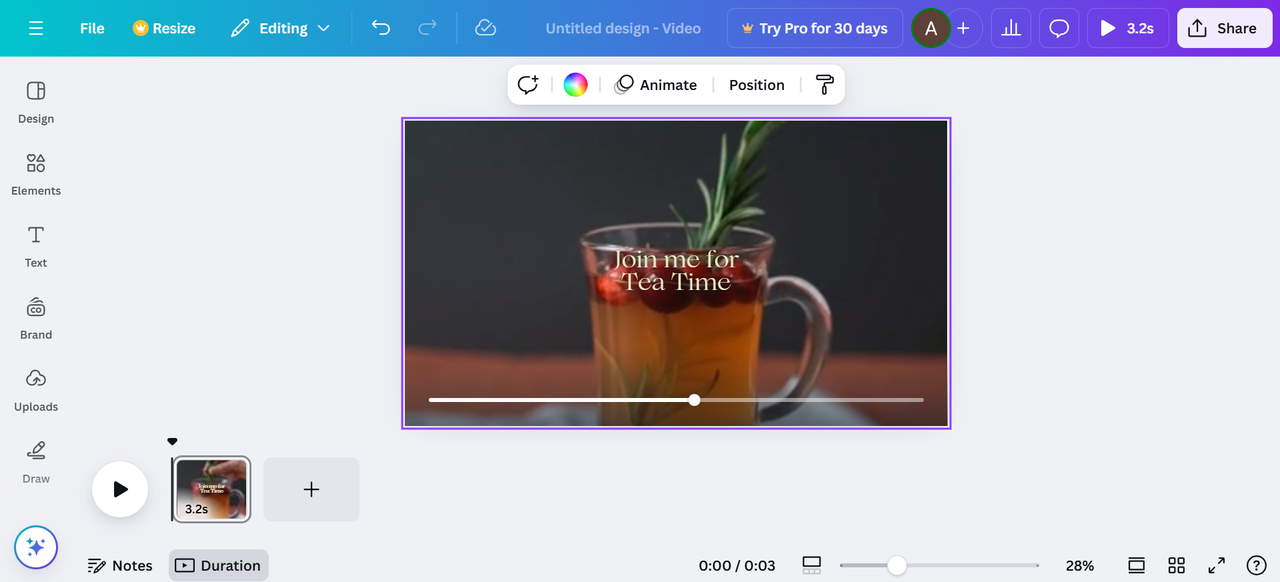Add a new page with the plus tile
The width and height of the screenshot is (1280, 582).
click(x=311, y=489)
